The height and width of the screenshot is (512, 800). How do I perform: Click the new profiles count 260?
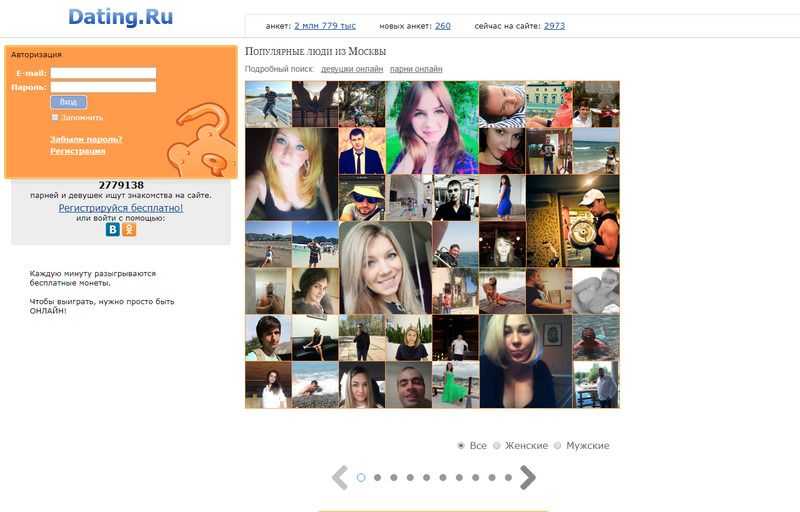(443, 26)
